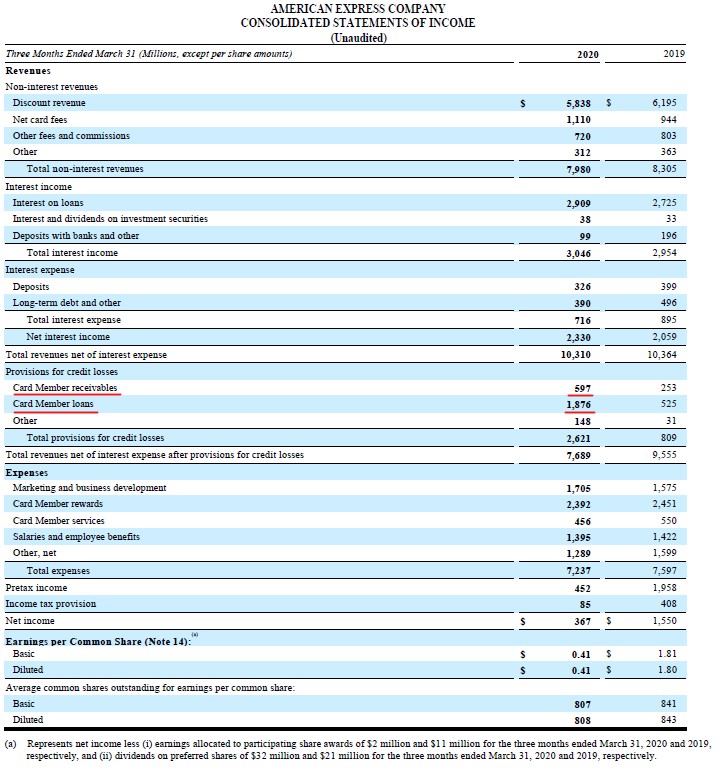Select the Interest on loans label

pyautogui.click(x=48, y=202)
